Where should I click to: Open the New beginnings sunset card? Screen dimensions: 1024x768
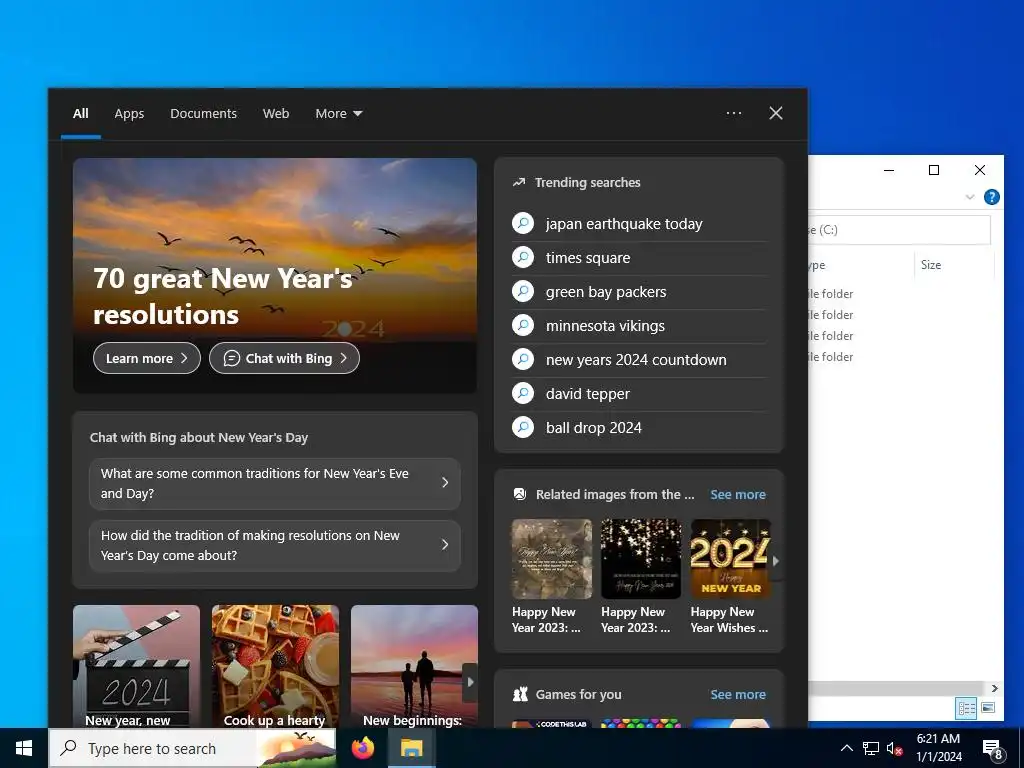(413, 666)
